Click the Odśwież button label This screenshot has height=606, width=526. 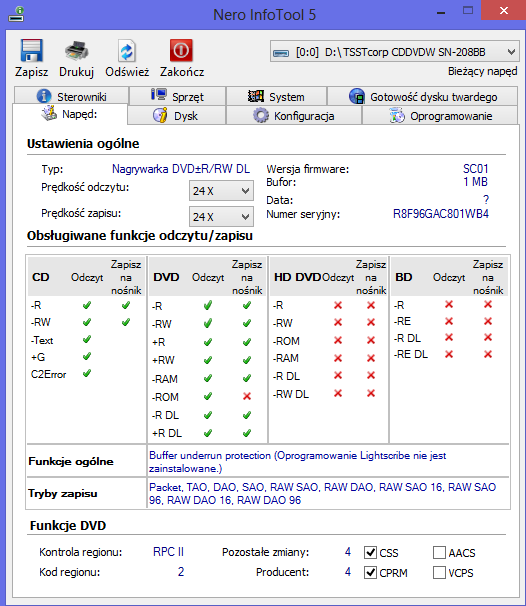click(x=127, y=72)
